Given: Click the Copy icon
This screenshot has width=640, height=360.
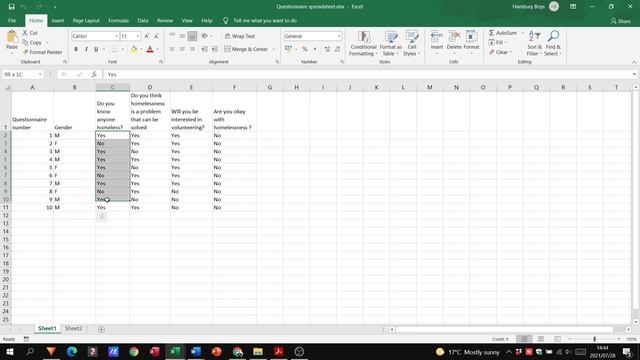Looking at the screenshot, I should [25, 42].
